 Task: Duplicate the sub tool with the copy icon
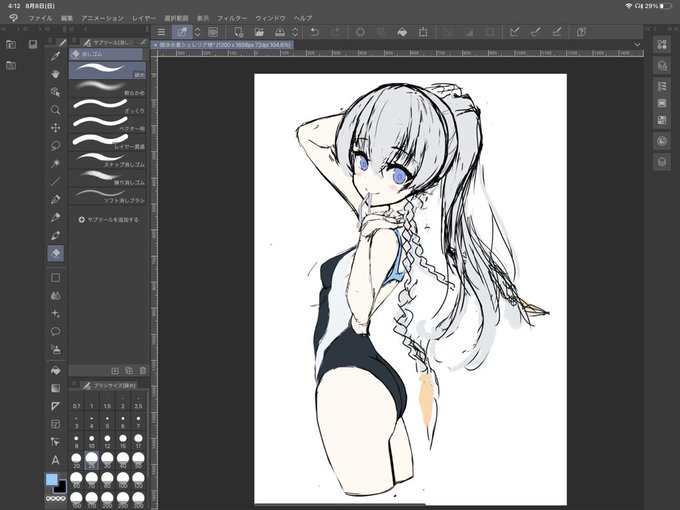129,371
